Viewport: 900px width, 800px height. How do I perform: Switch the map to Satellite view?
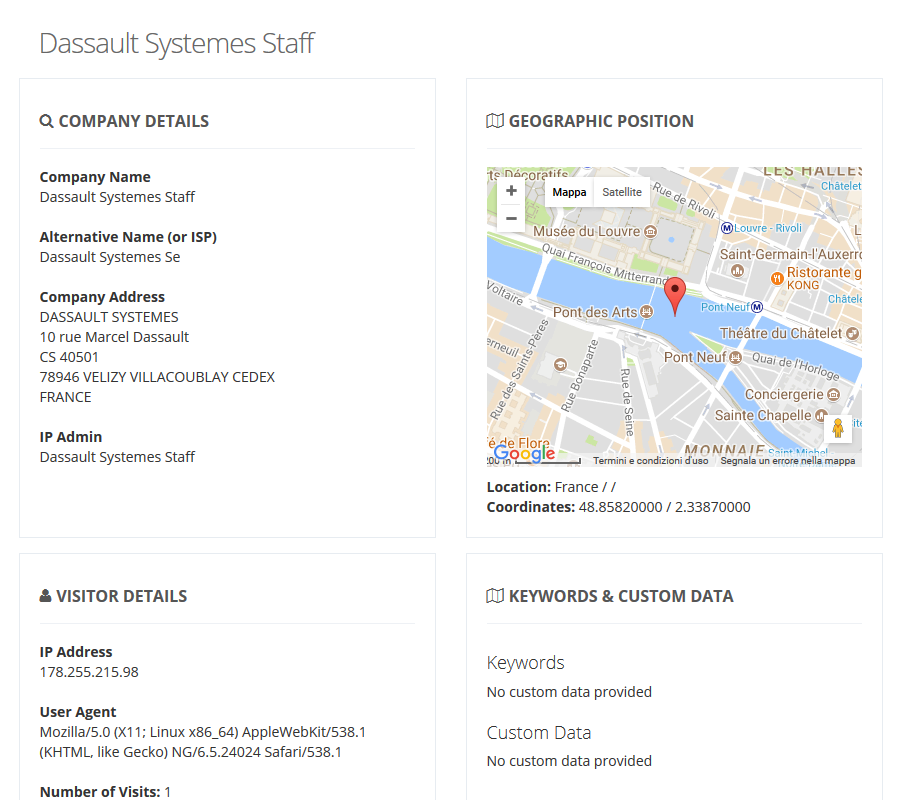(x=622, y=192)
